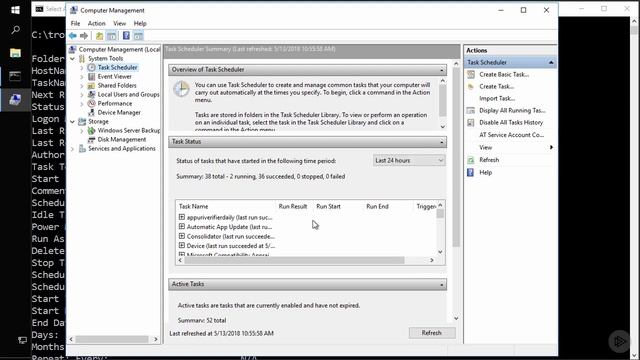Image resolution: width=640 pixels, height=360 pixels.
Task: Collapse the Task Status section
Action: 442,142
